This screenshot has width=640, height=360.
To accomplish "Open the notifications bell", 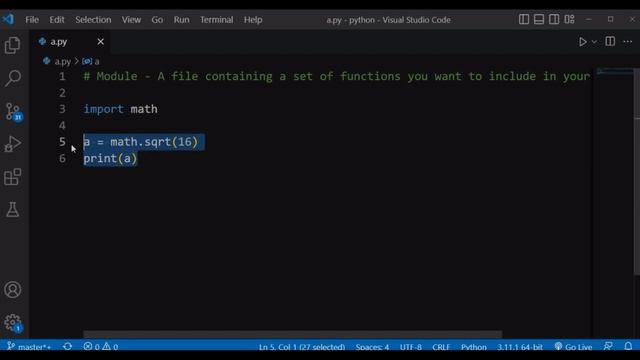I will coord(628,346).
